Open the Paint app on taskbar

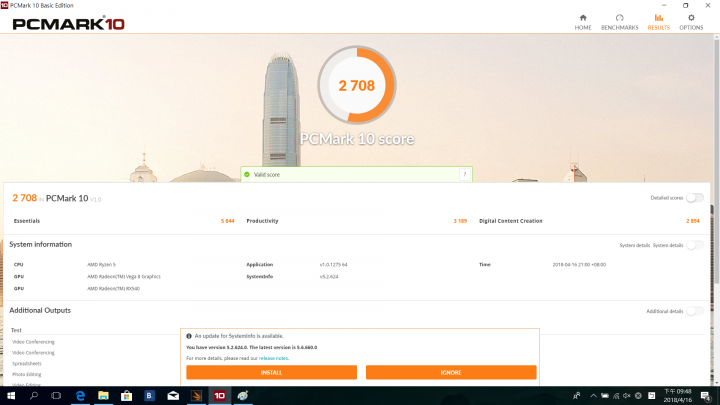tap(243, 395)
